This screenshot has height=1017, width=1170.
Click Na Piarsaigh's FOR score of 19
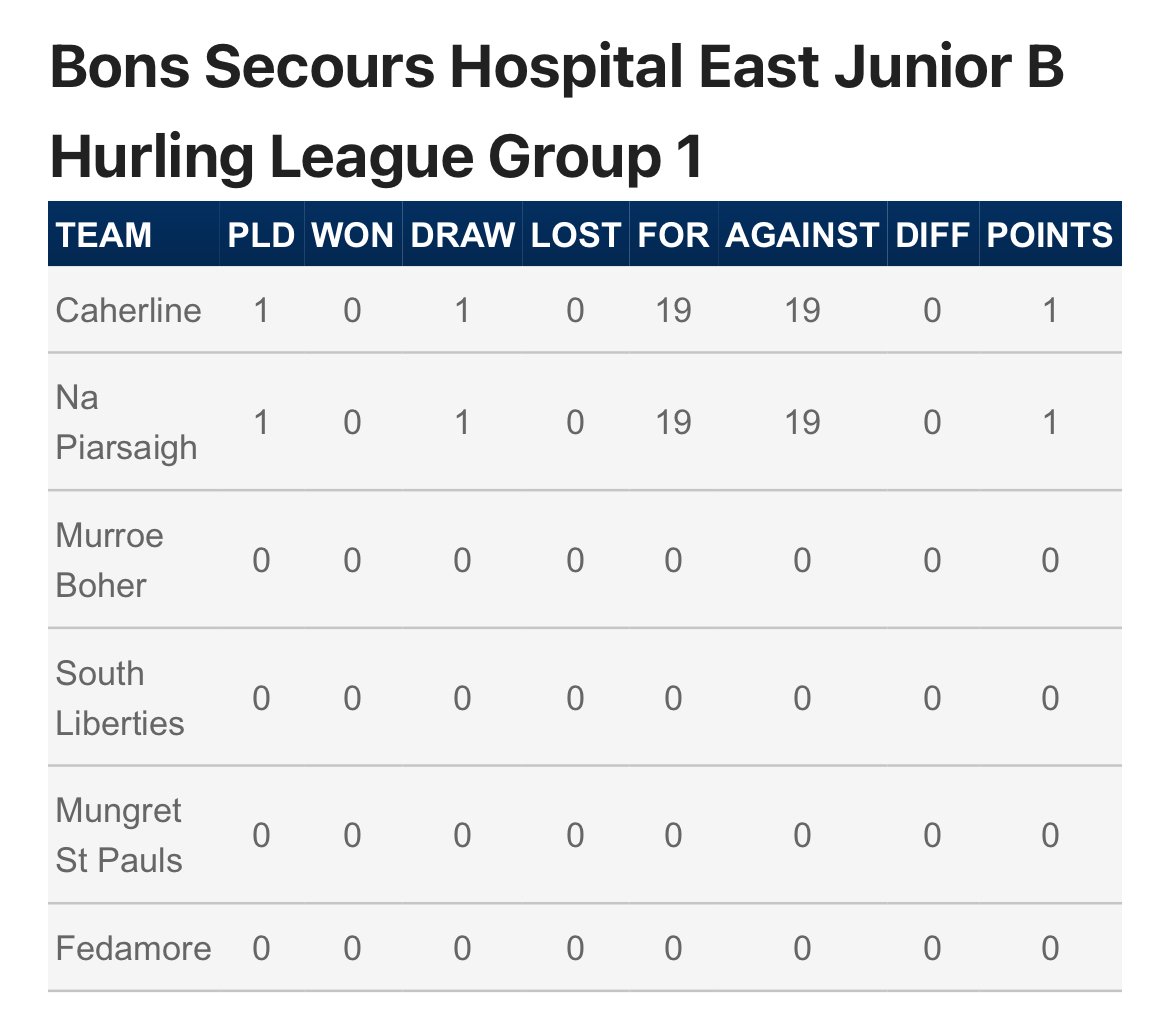pyautogui.click(x=673, y=422)
